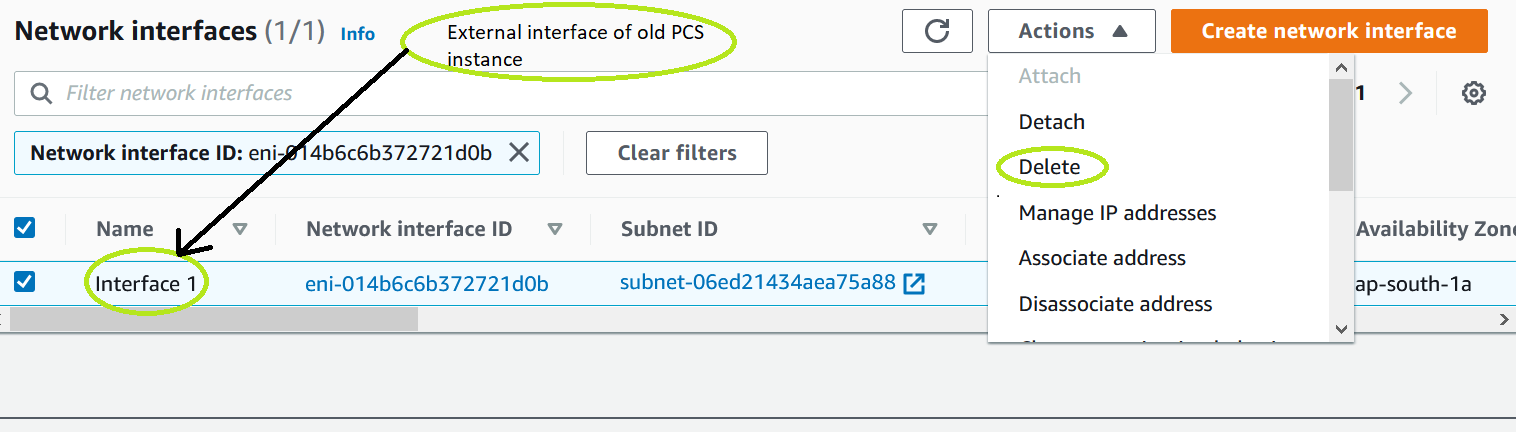Screen dimensions: 1516x432
Task: Toggle the select-all header checkbox
Action: pyautogui.click(x=25, y=228)
